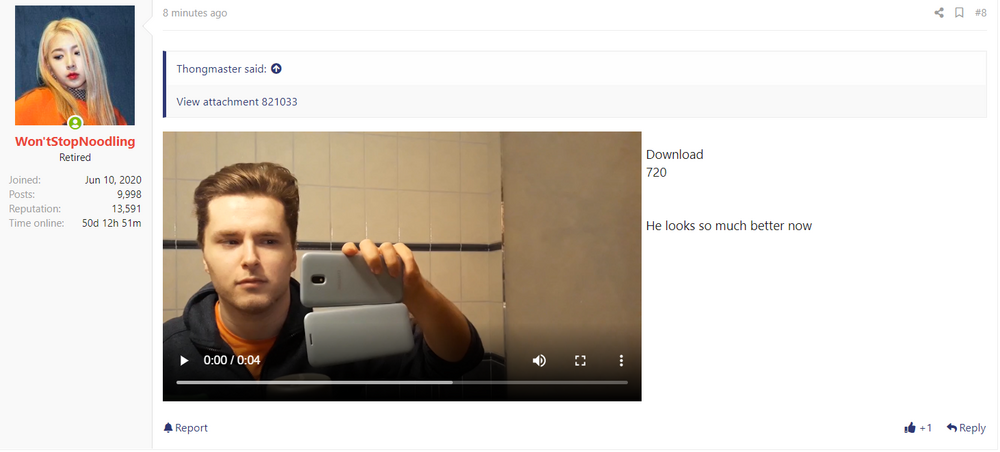The width and height of the screenshot is (1000, 452).
Task: Open View attachment 821033 link
Action: coord(237,101)
